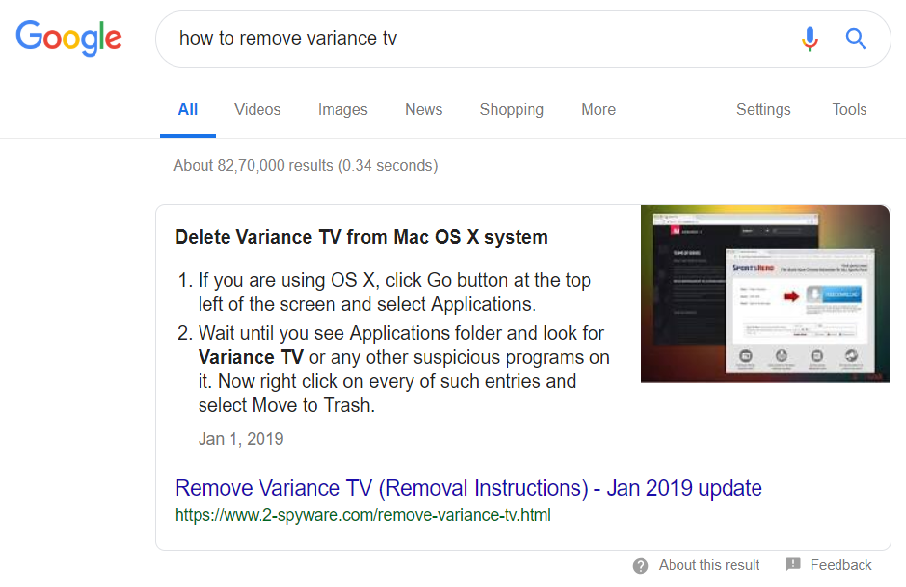Focus the search box containing the variance tv query

point(480,39)
